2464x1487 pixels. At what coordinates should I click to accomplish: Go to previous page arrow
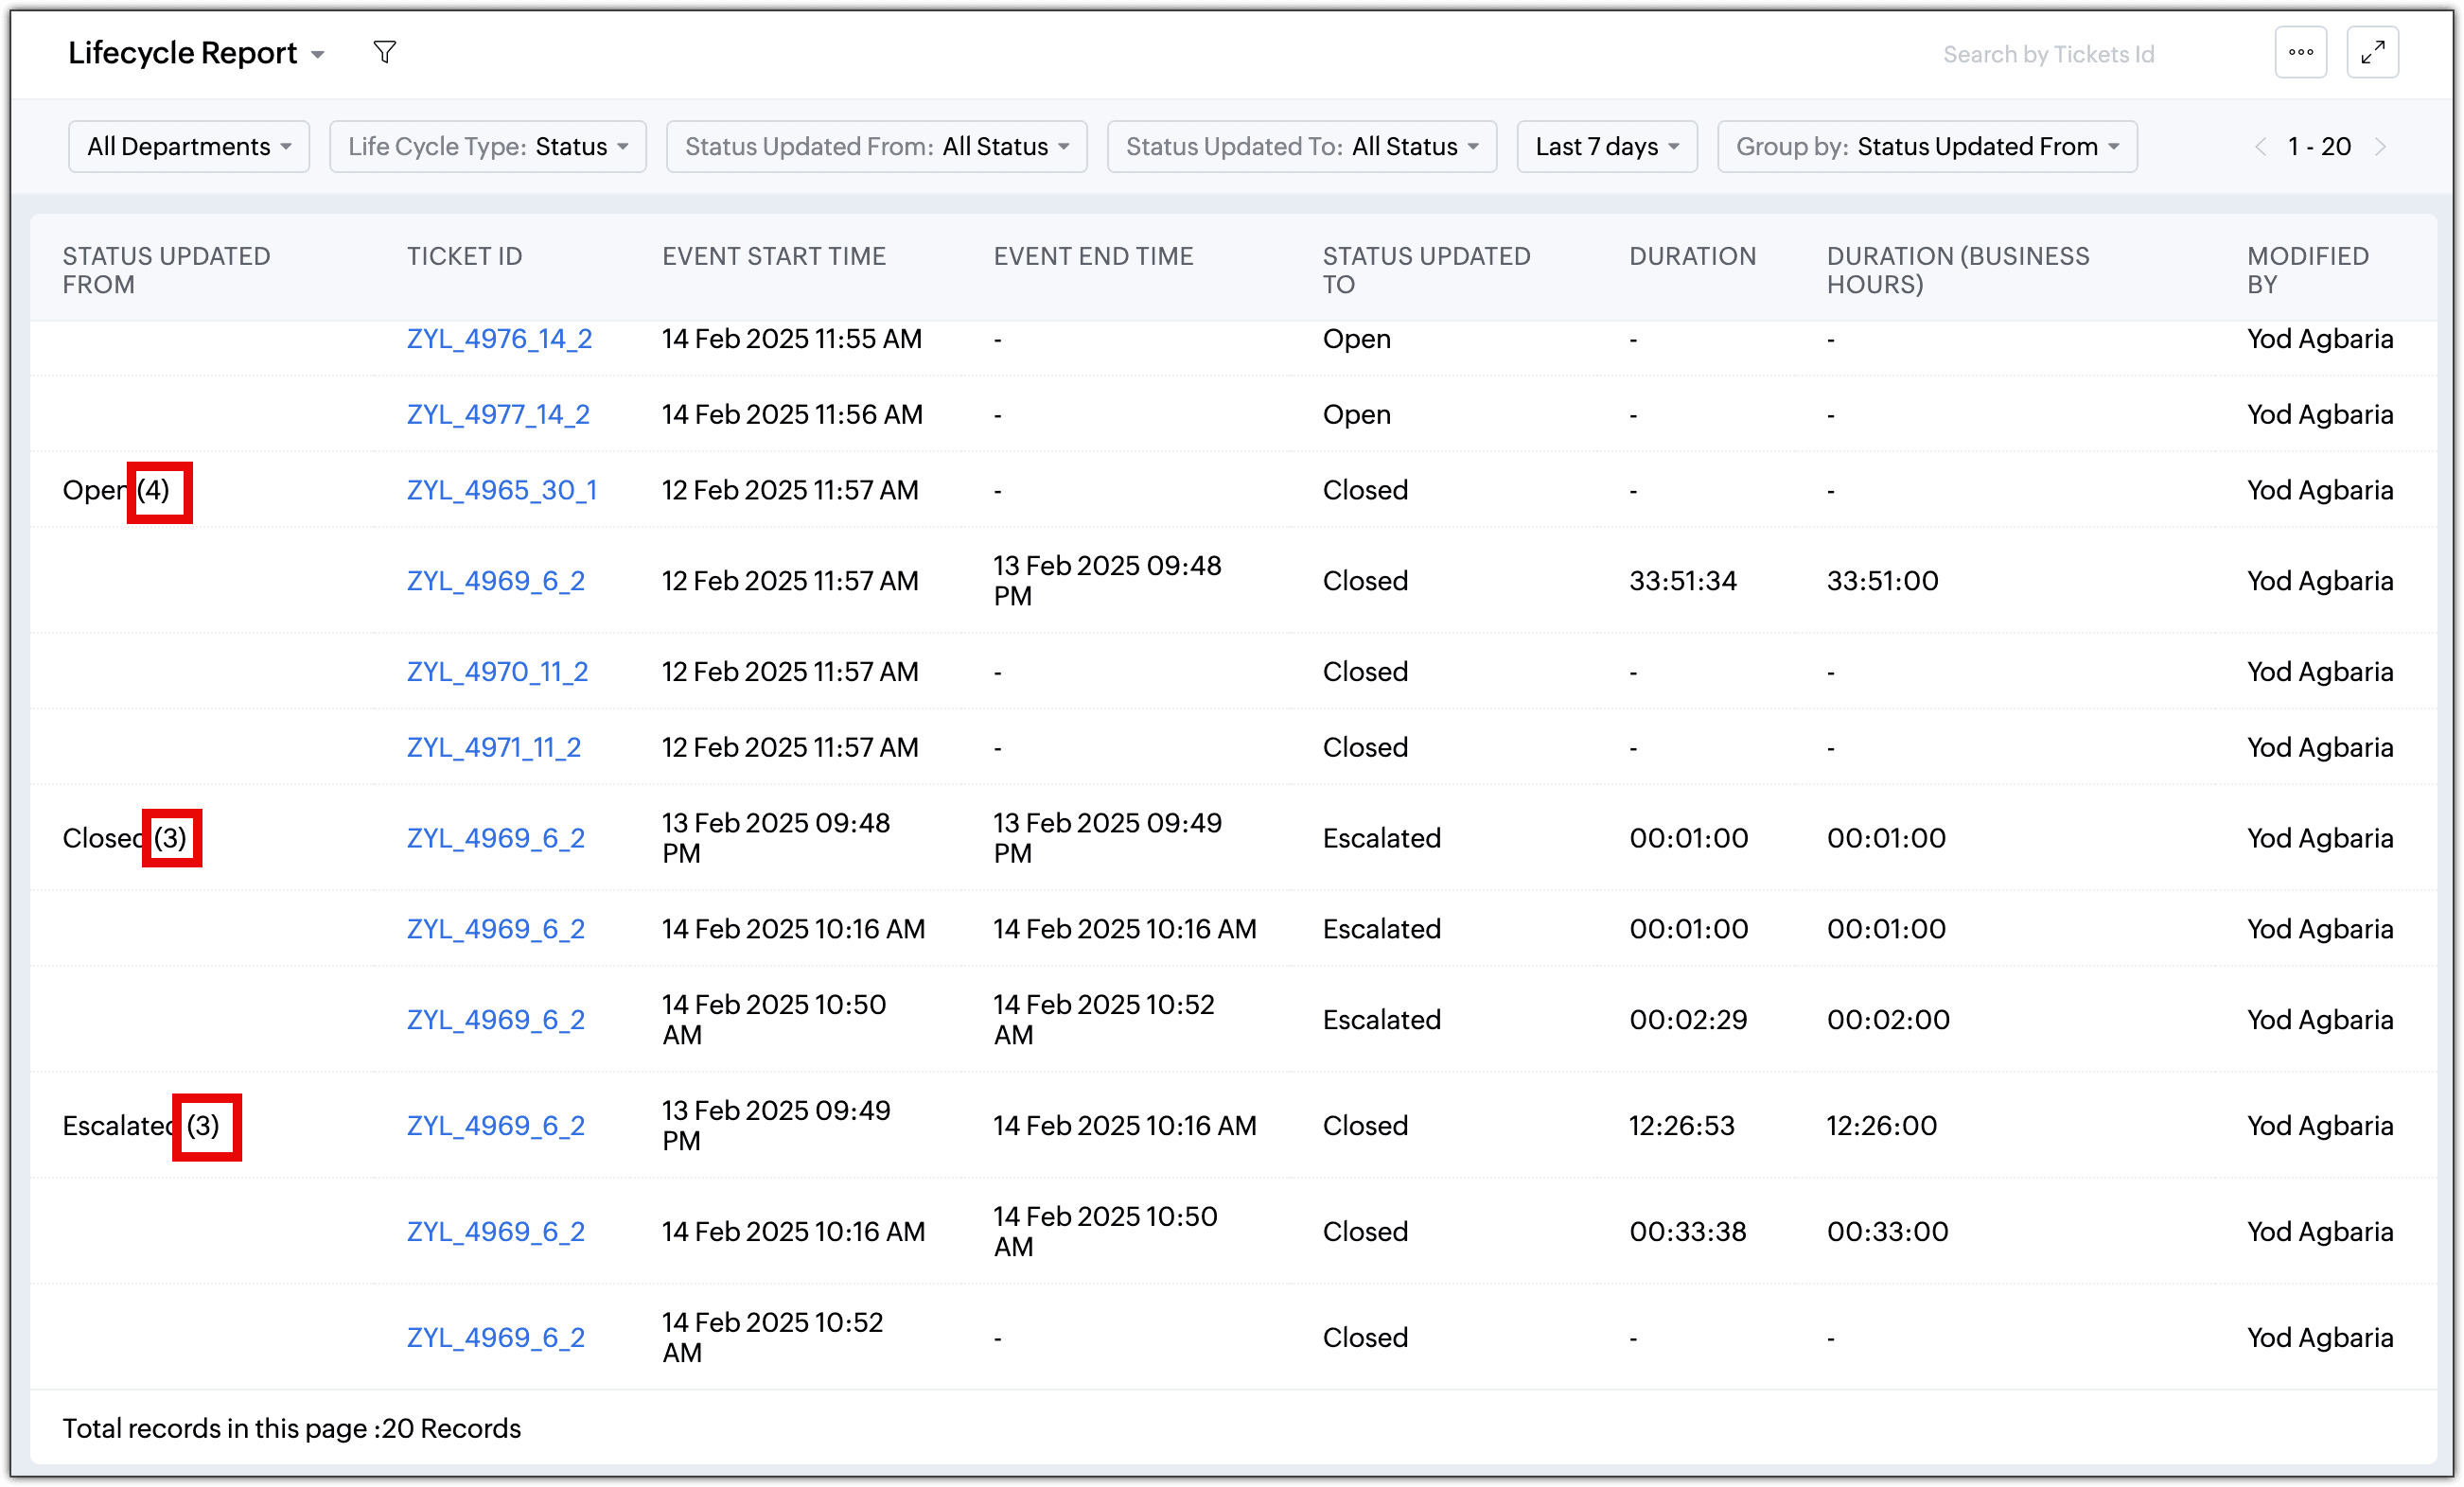(2260, 147)
